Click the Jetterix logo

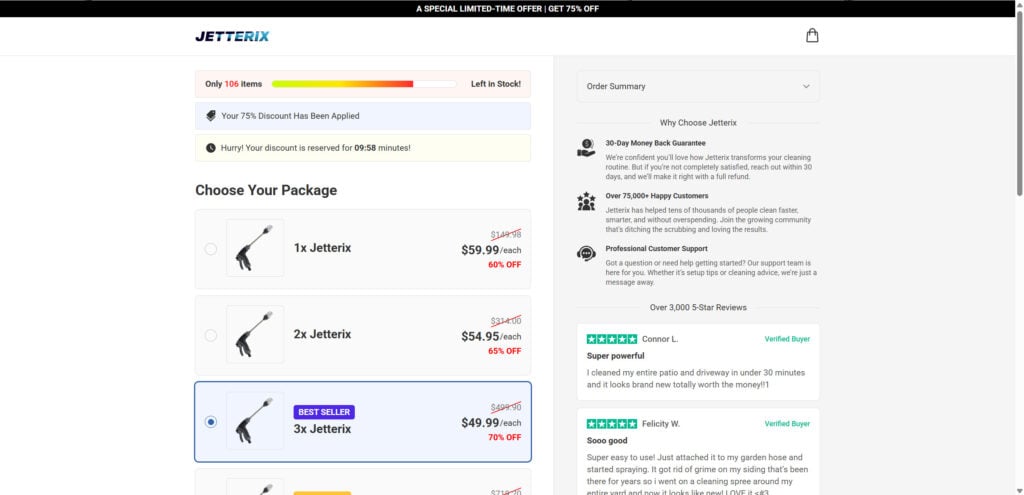coord(232,36)
